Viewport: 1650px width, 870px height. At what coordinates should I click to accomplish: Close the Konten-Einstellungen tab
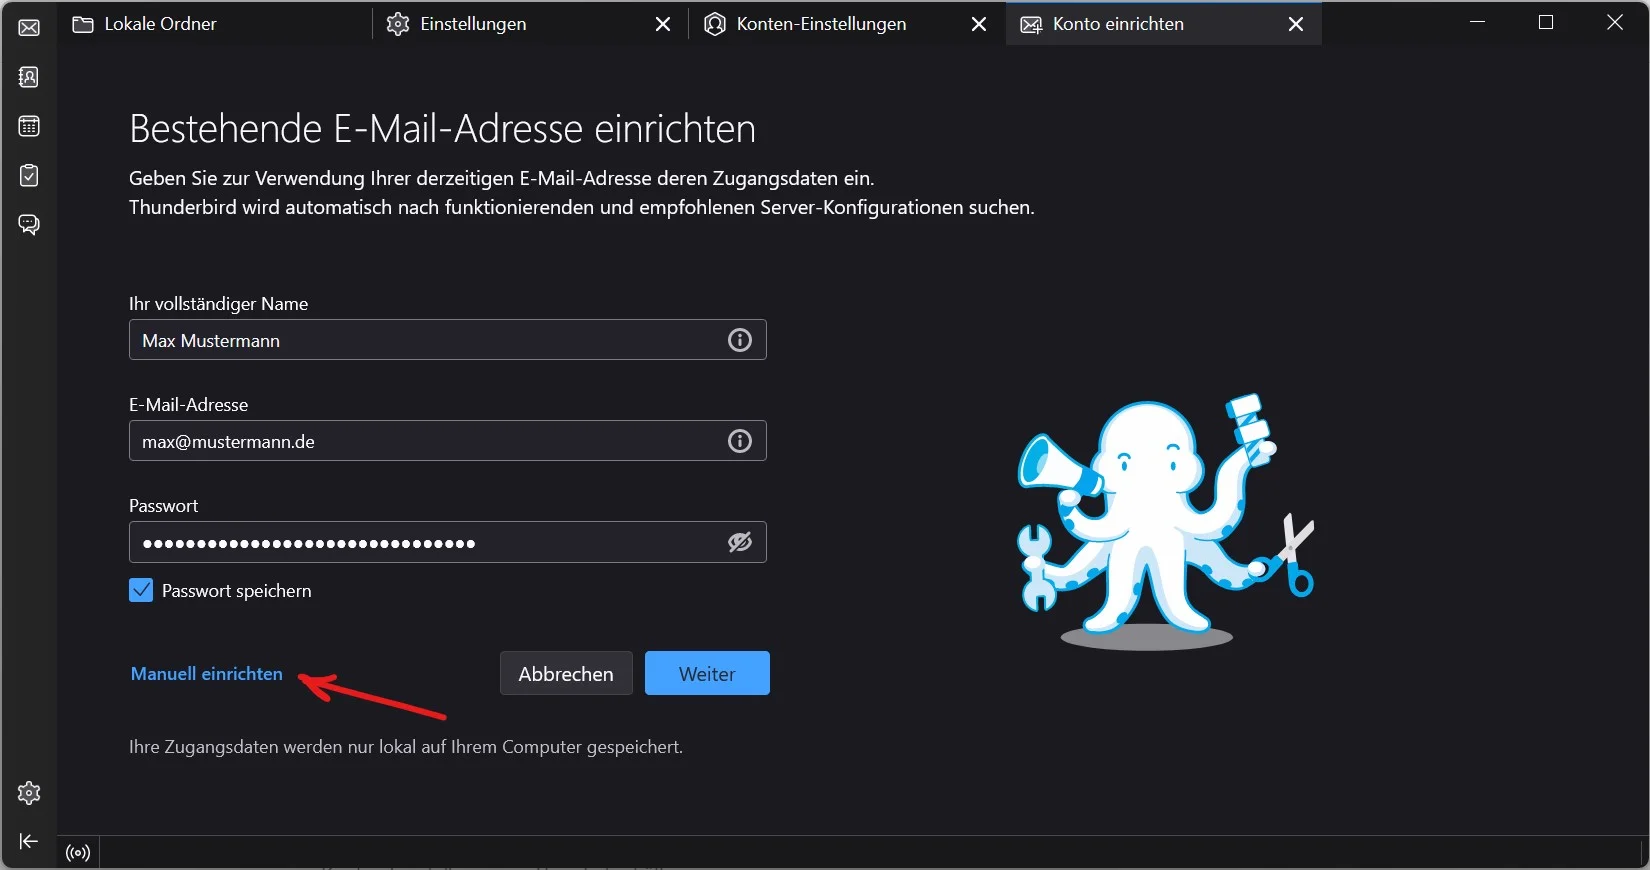click(x=979, y=24)
